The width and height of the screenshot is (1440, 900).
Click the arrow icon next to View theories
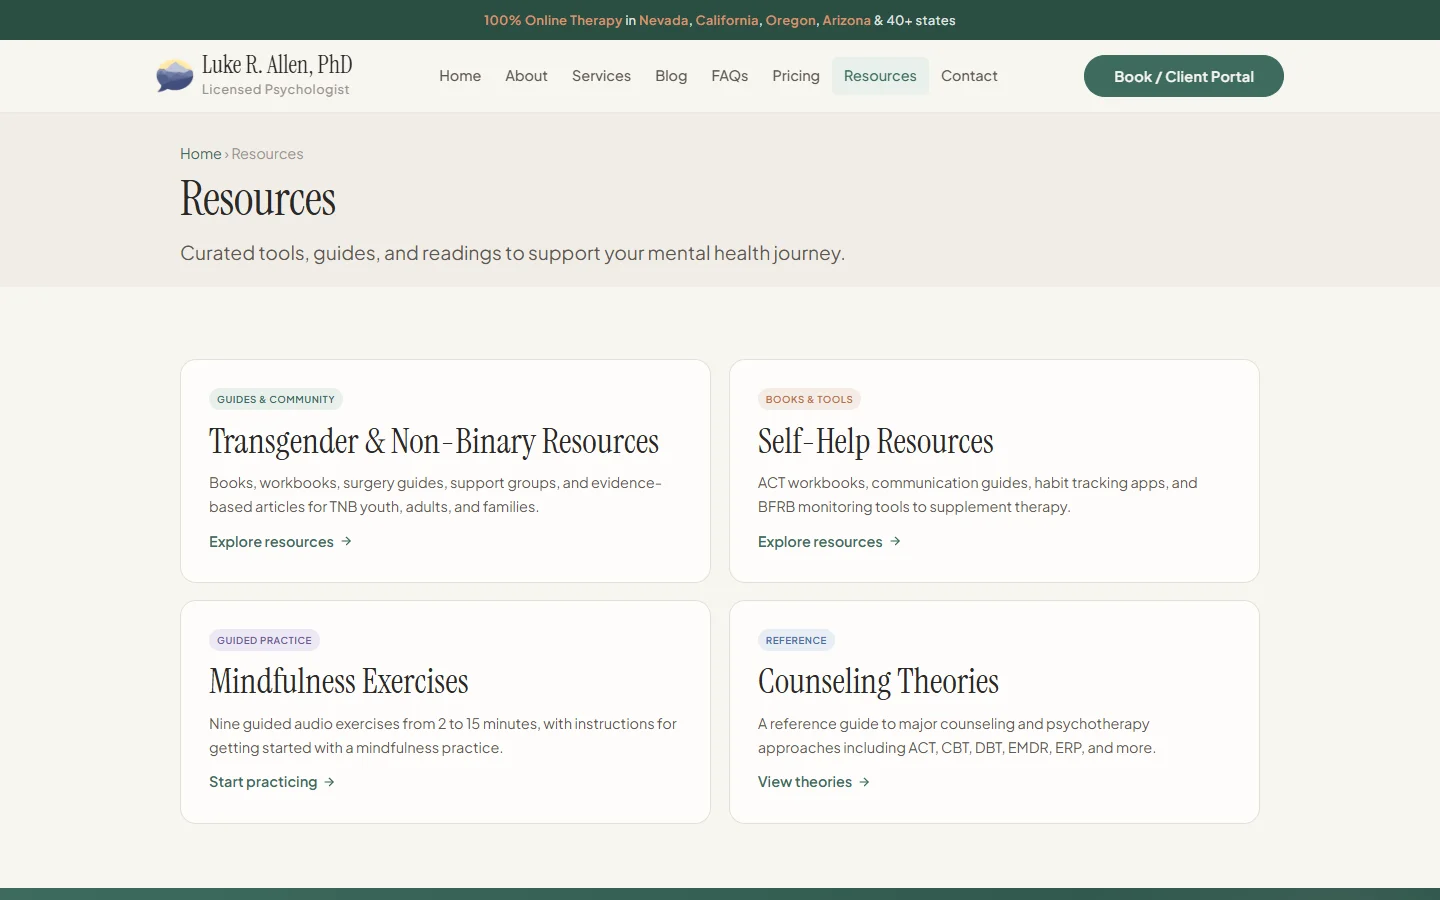pyautogui.click(x=865, y=782)
